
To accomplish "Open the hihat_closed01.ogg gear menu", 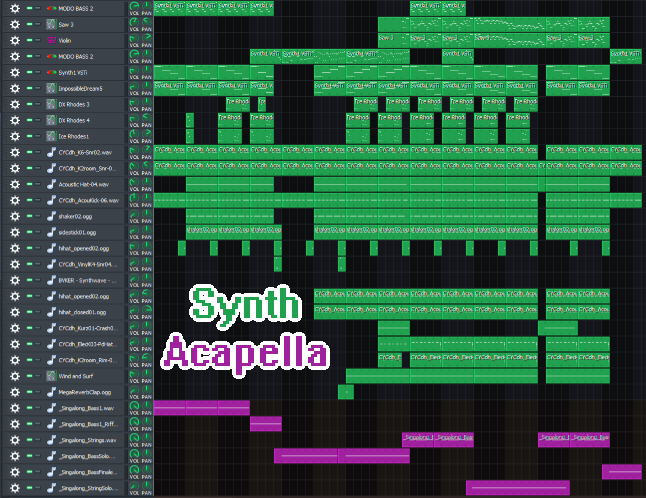I will pyautogui.click(x=15, y=312).
